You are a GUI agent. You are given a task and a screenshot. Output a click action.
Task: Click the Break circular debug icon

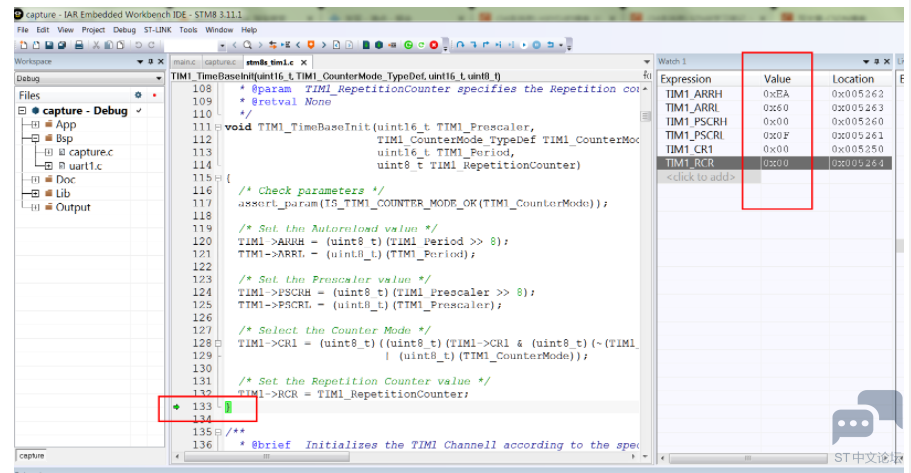click(x=537, y=45)
